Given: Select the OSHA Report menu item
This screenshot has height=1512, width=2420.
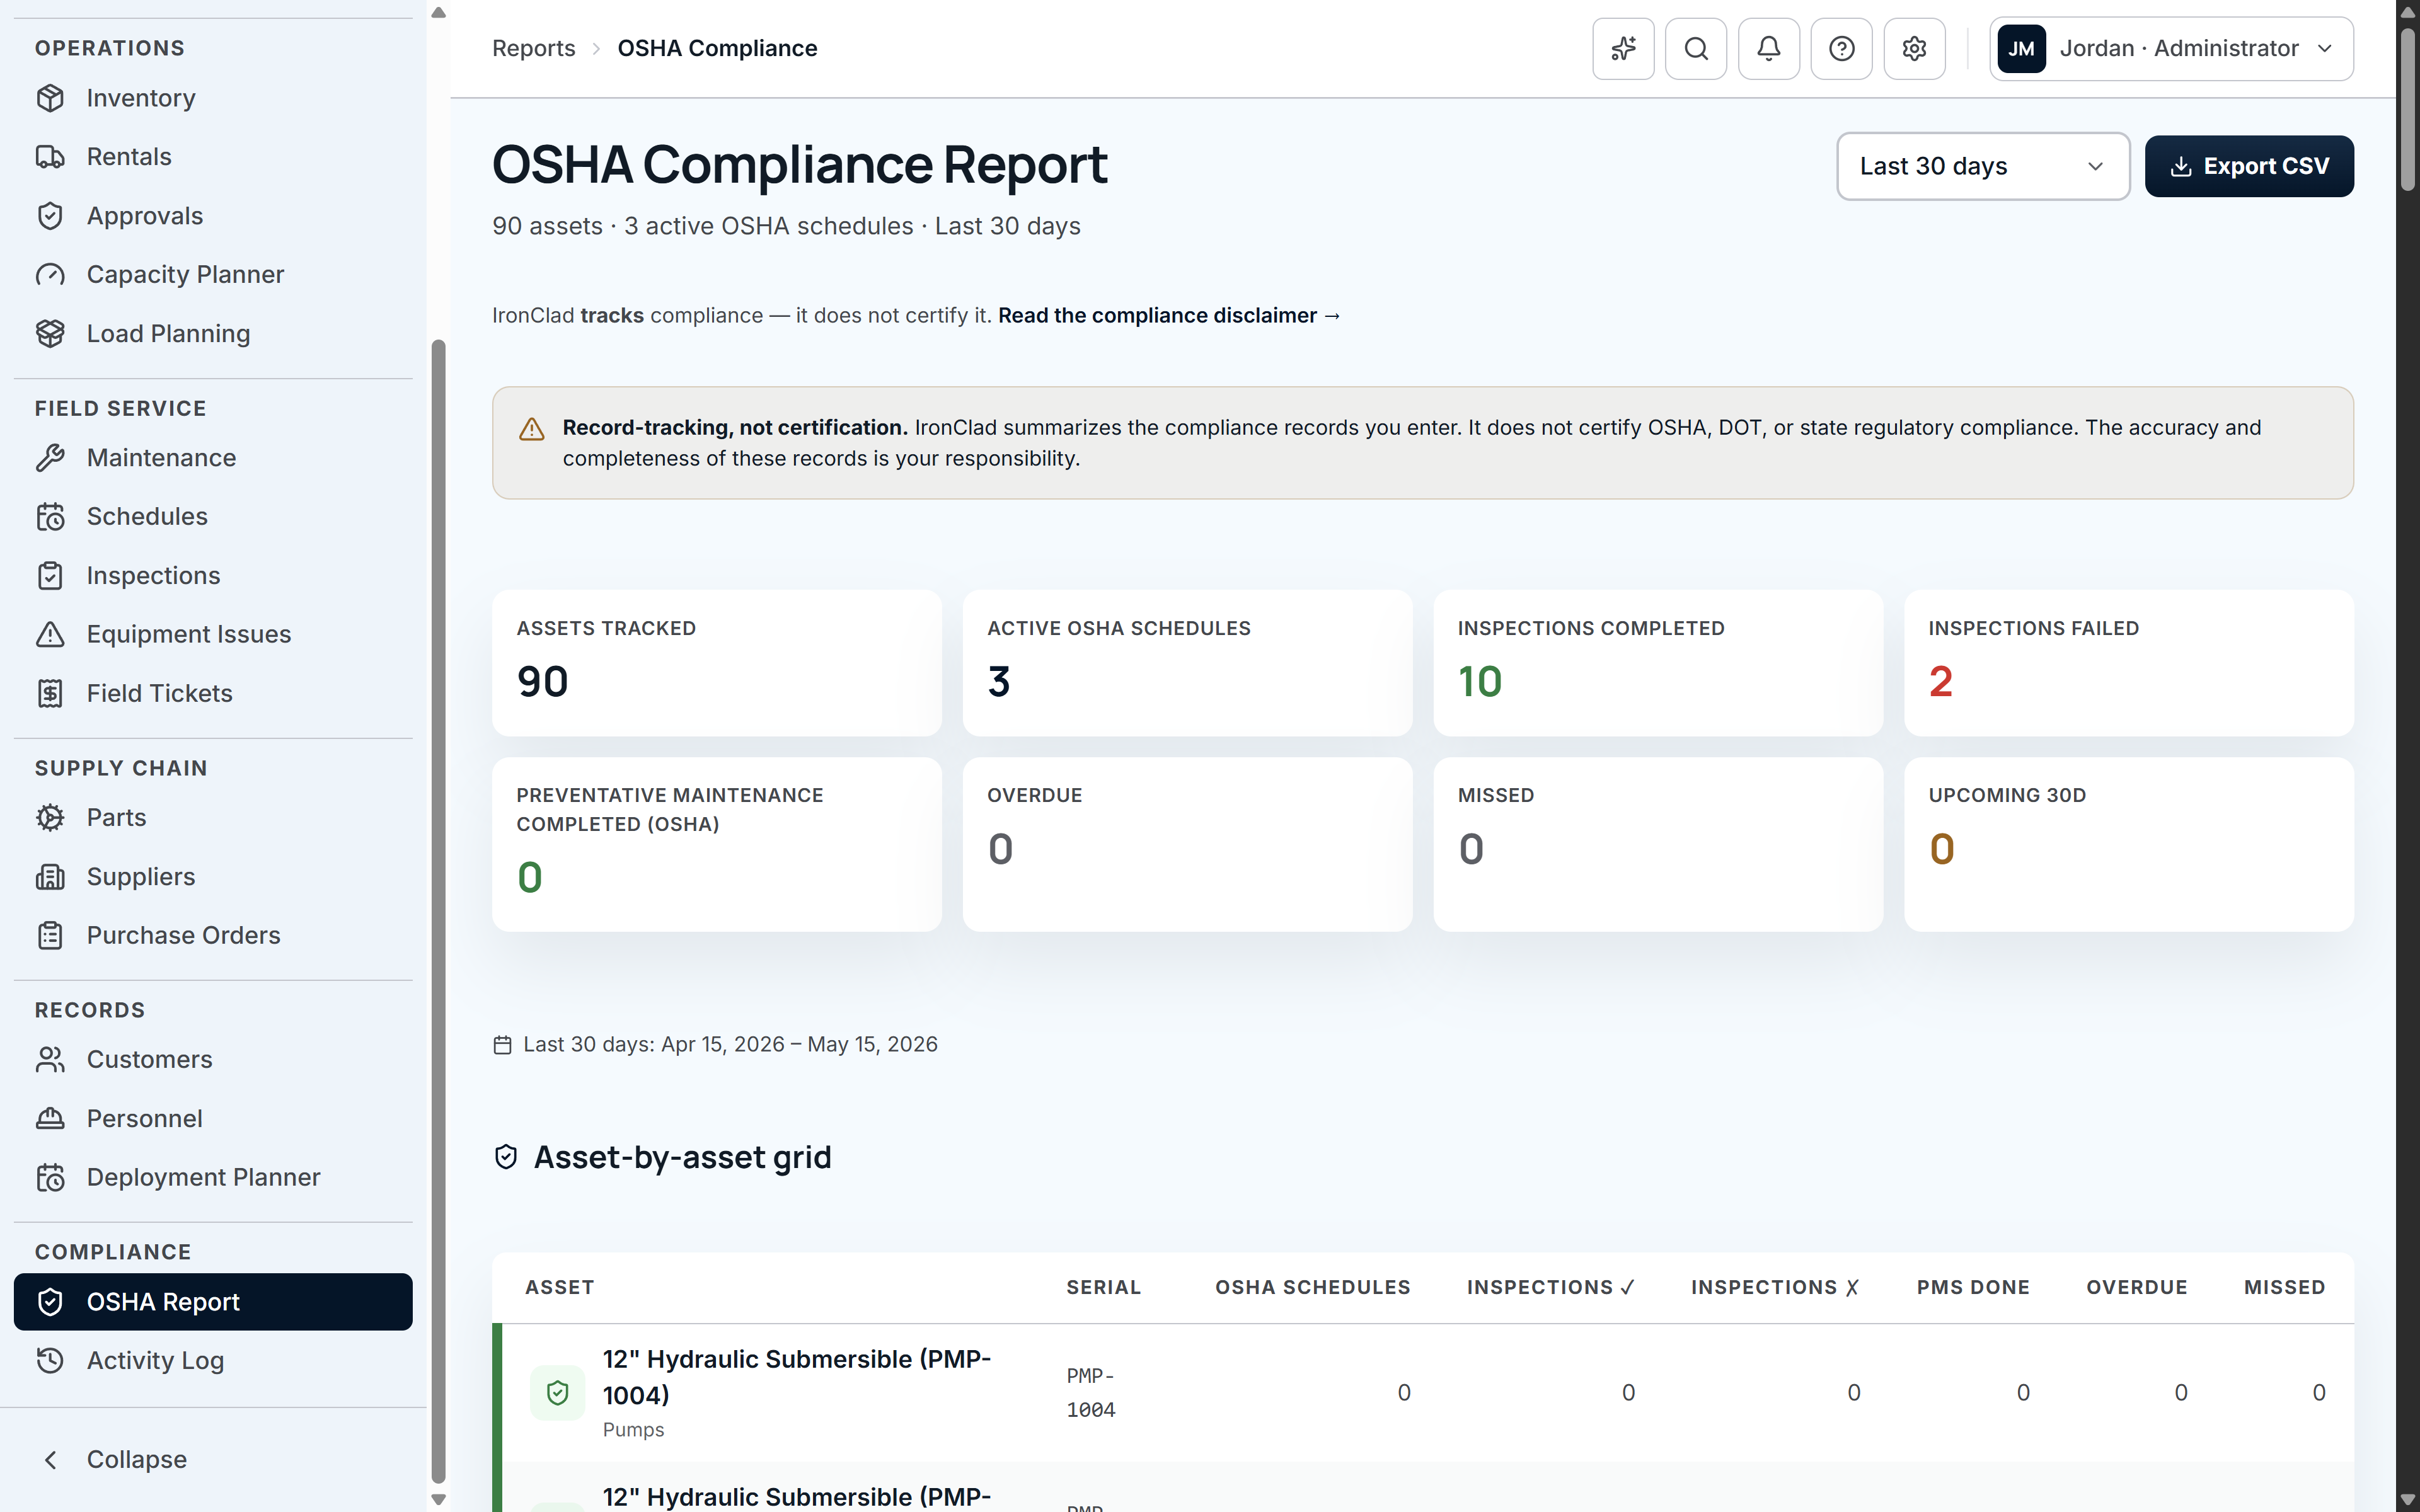Looking at the screenshot, I should 213,1301.
